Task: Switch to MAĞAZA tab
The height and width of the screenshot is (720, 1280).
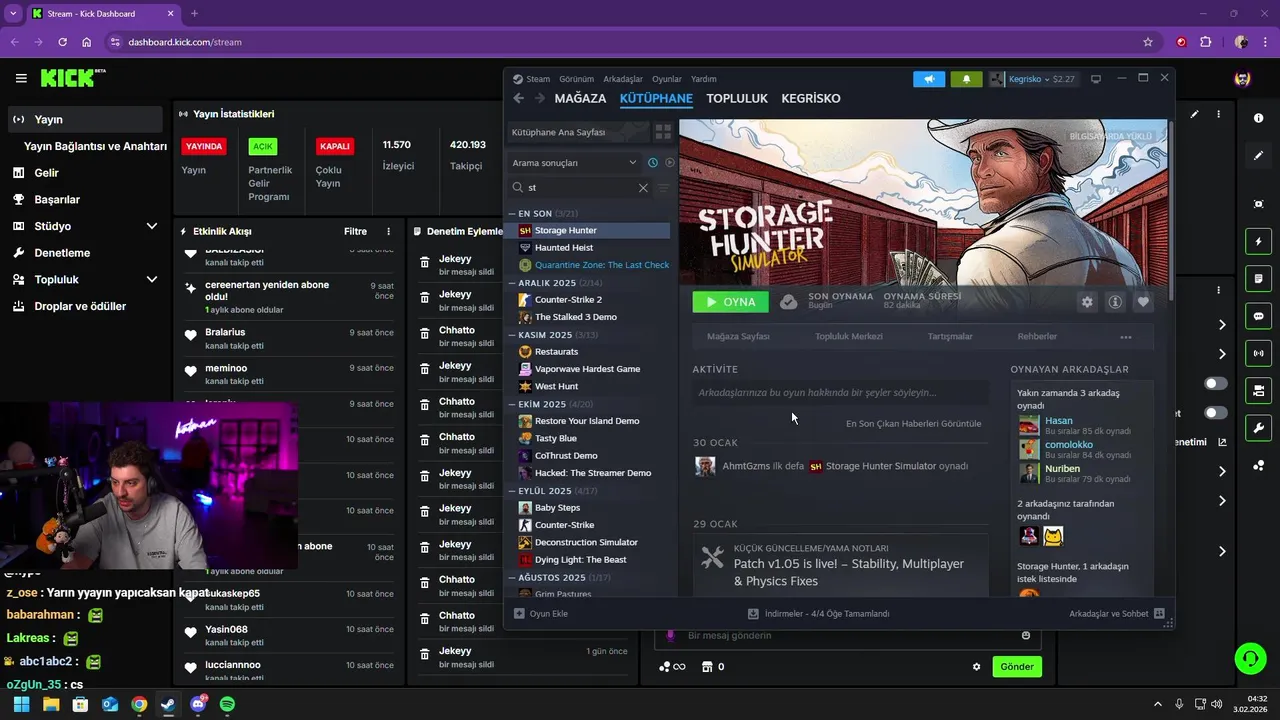Action: (x=580, y=98)
